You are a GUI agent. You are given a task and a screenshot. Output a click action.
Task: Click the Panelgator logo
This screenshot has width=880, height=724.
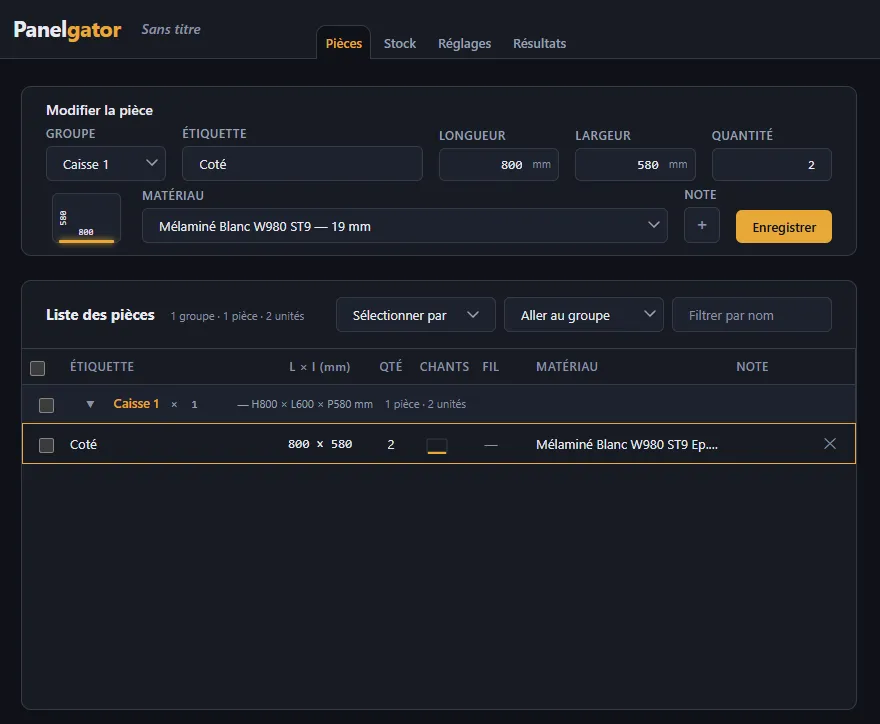coord(67,30)
